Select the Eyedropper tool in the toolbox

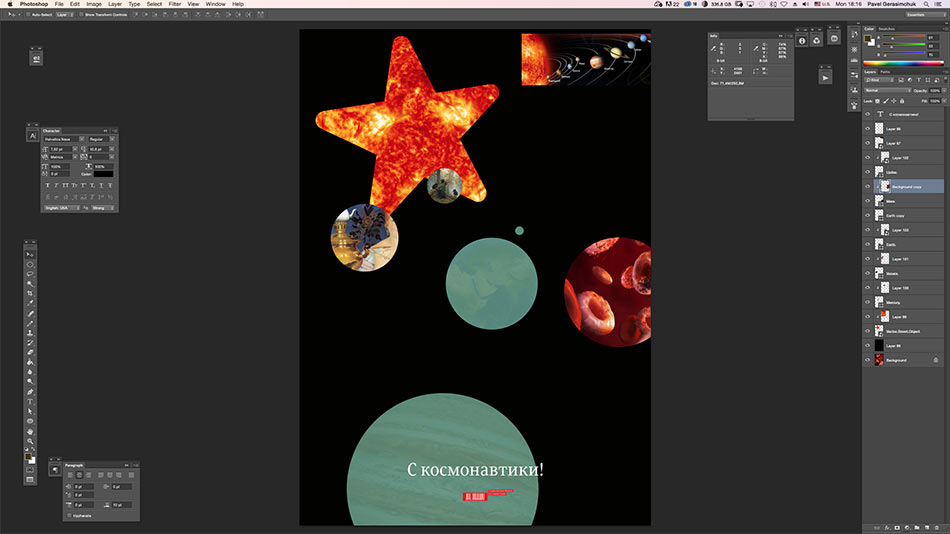click(30, 303)
